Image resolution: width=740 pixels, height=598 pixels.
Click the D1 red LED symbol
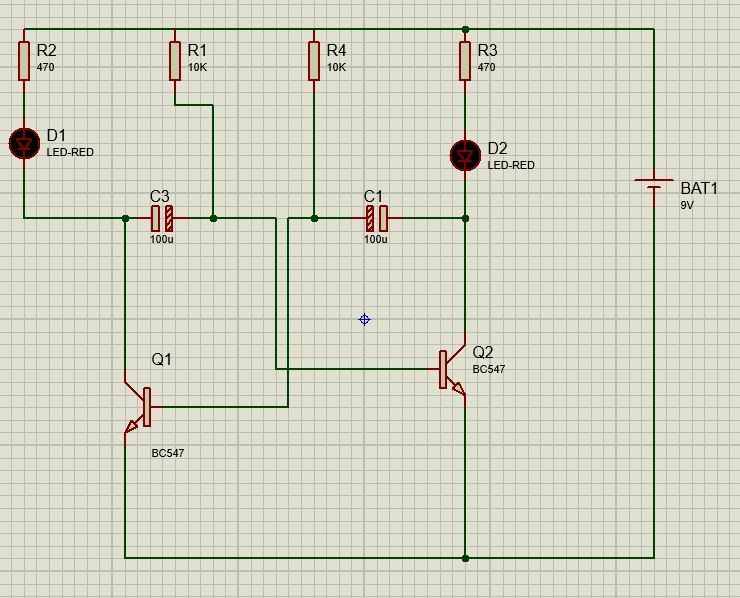coord(25,143)
